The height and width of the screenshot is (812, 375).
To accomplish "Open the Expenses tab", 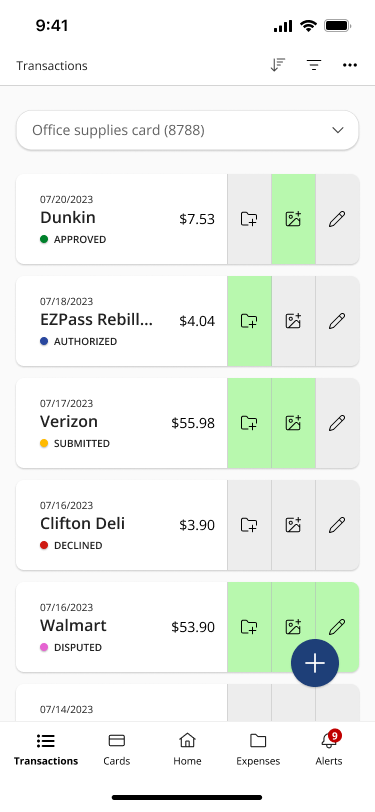I will 258,749.
